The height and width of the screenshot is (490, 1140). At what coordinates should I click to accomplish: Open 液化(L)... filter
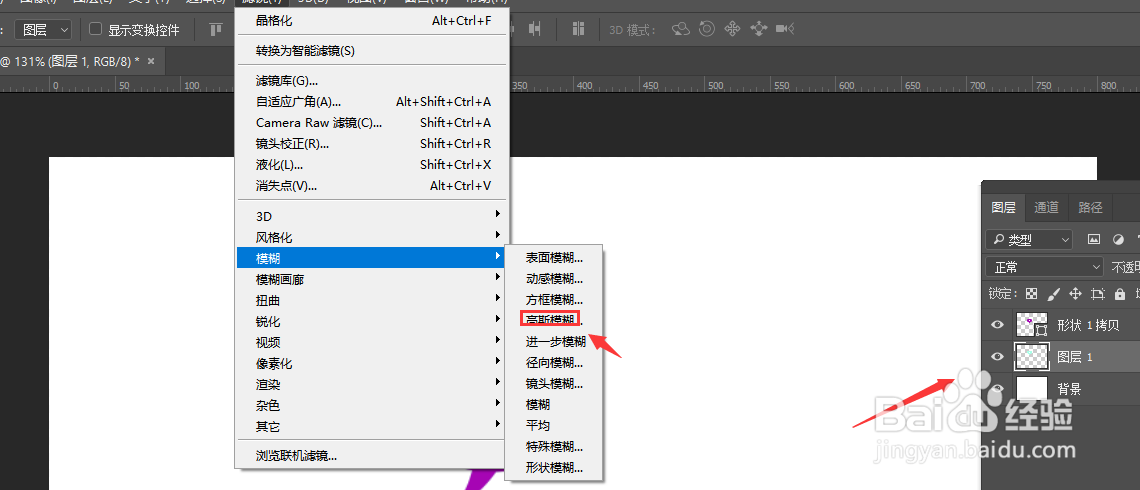pyautogui.click(x=371, y=165)
